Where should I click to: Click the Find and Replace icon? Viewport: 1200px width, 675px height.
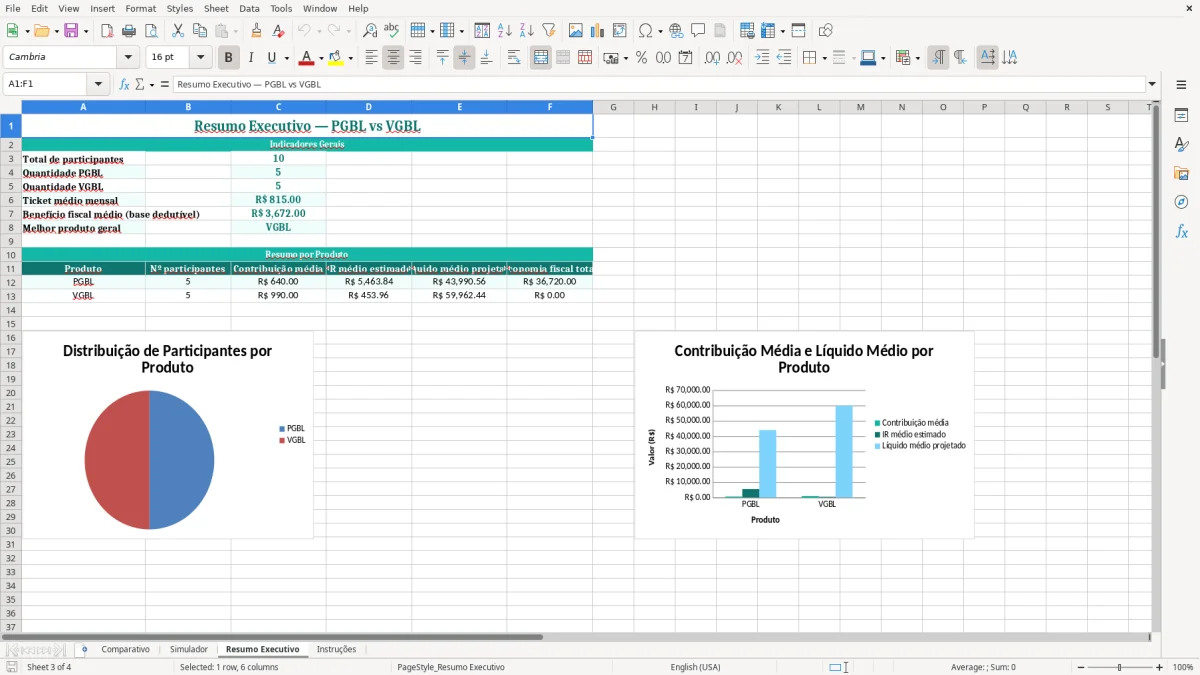pos(370,31)
